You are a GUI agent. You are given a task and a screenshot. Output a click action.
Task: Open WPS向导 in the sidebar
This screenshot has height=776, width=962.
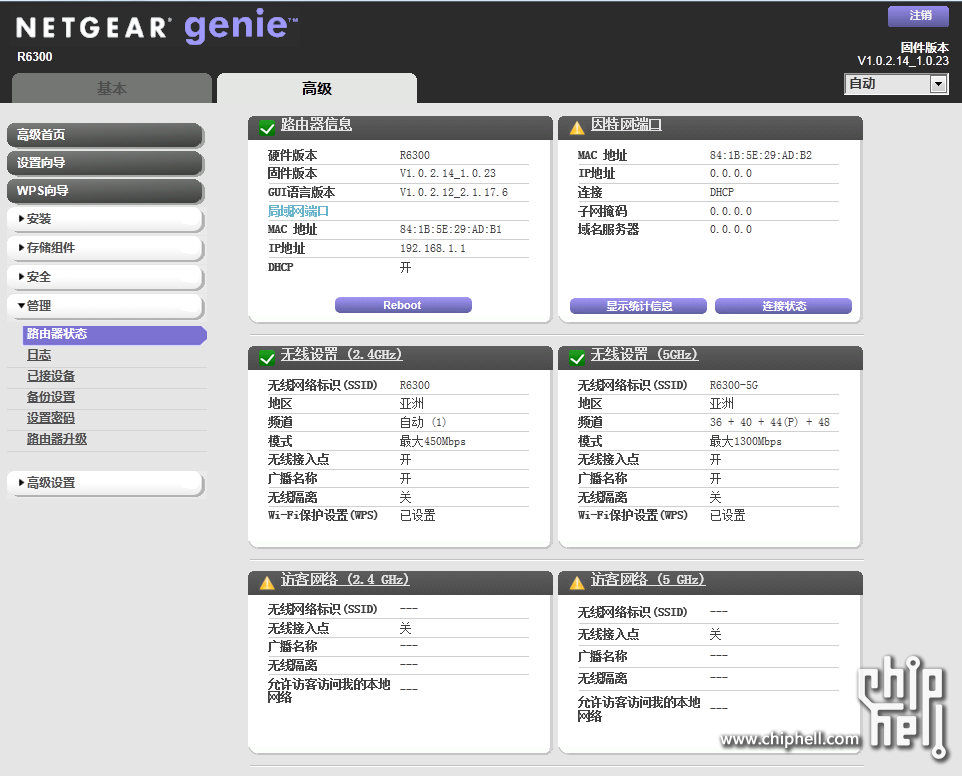pos(105,191)
